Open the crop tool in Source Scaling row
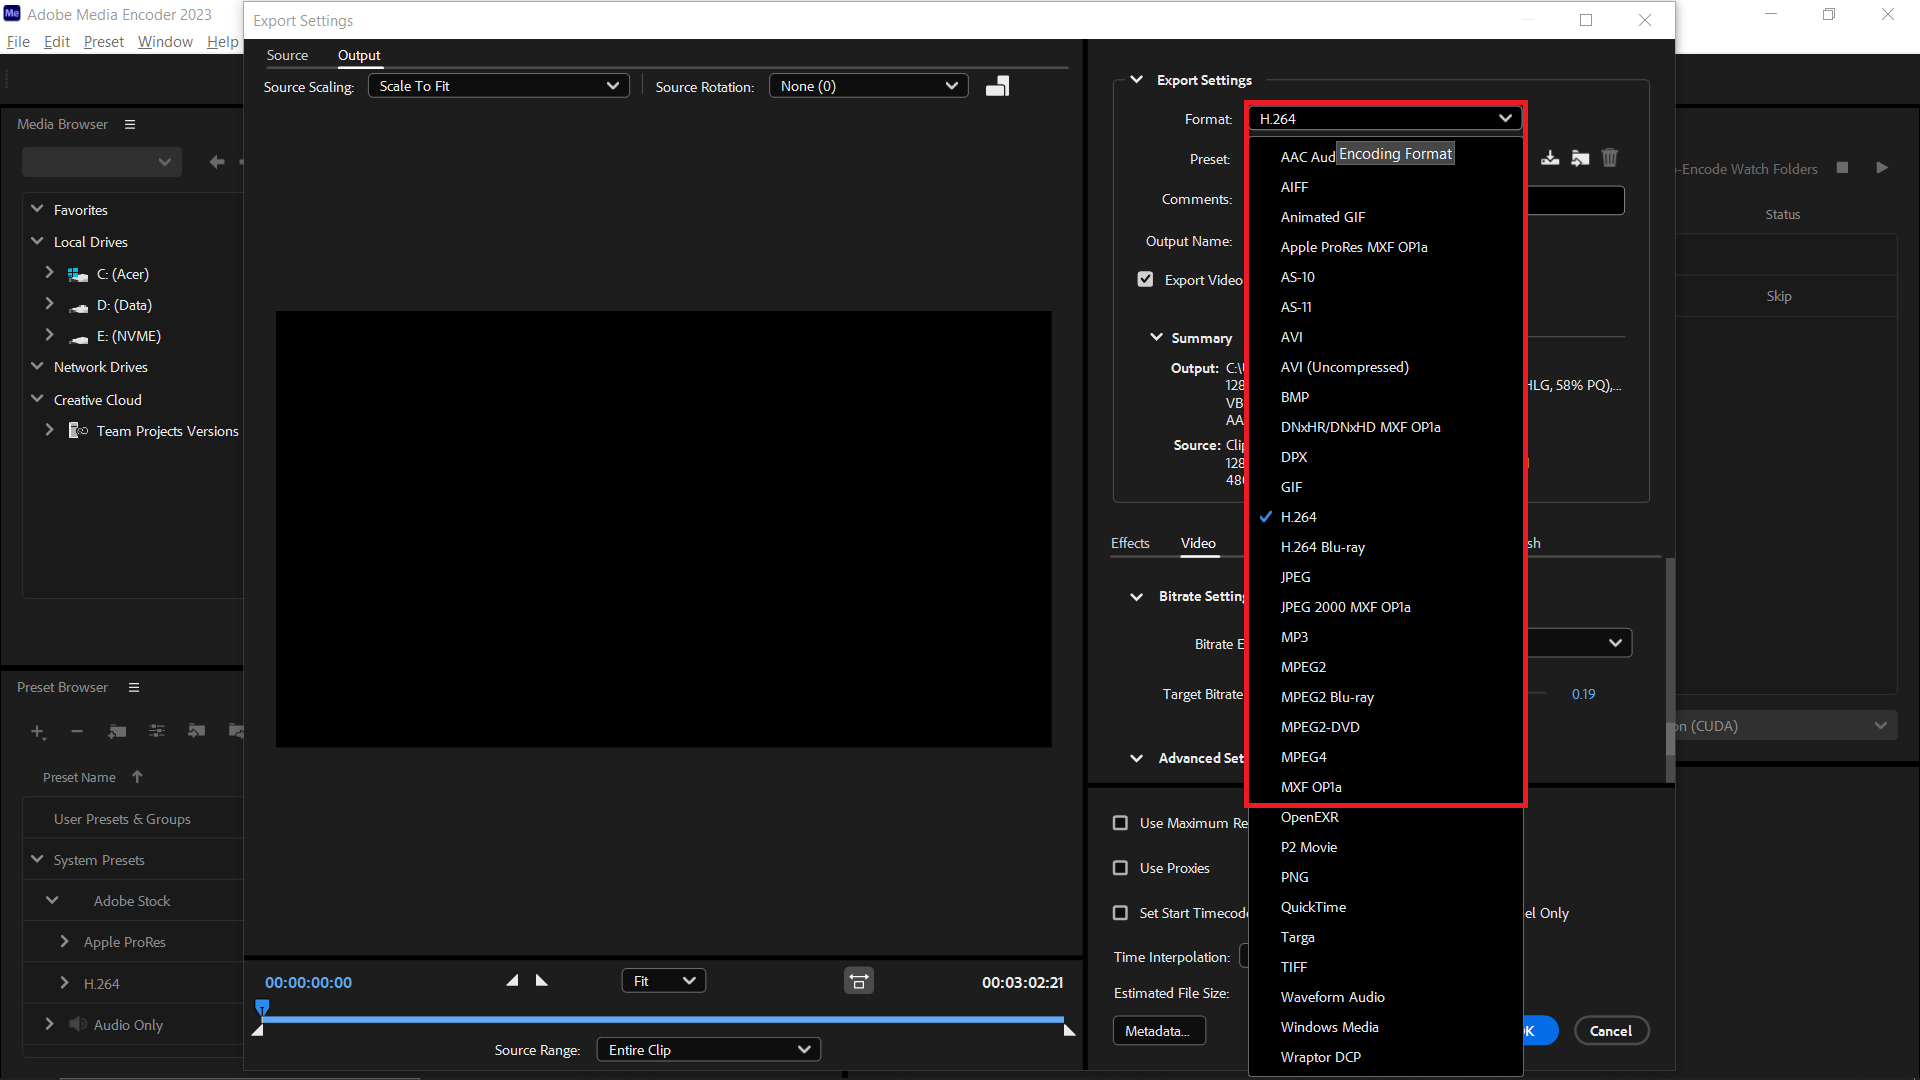 tap(997, 85)
